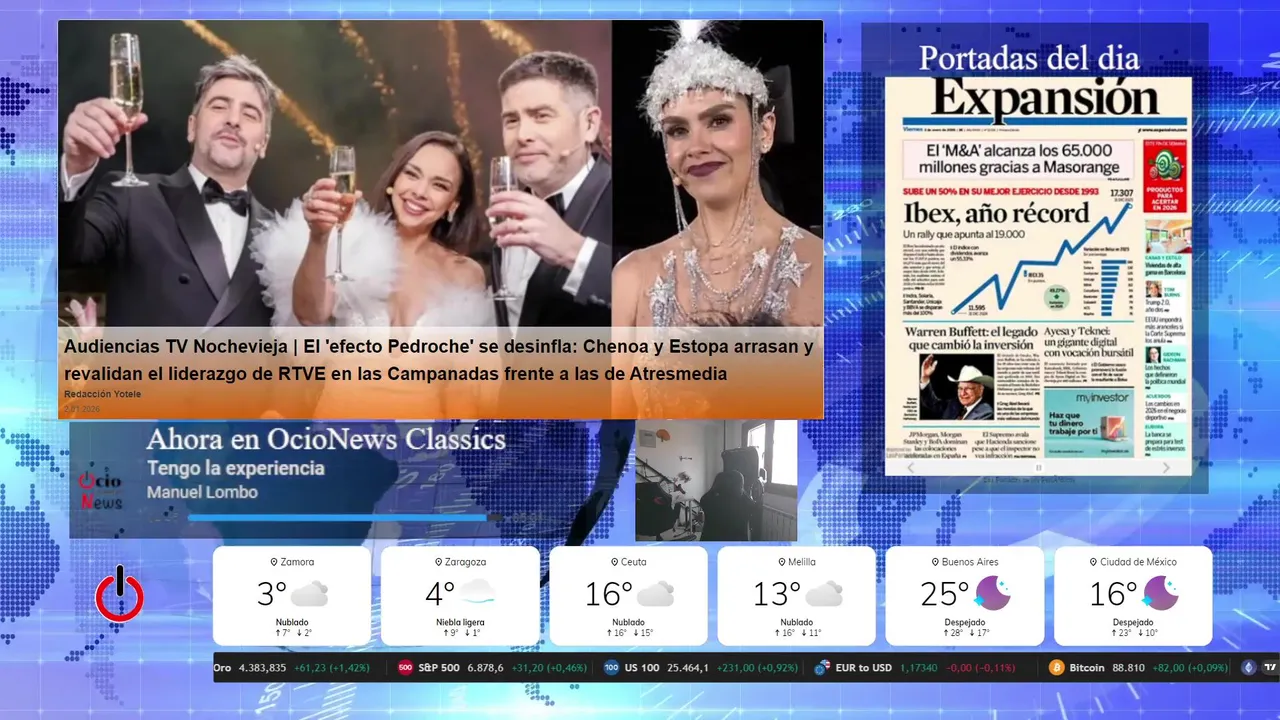
Task: Click the US 100 25.464,1 quote
Action: point(701,668)
